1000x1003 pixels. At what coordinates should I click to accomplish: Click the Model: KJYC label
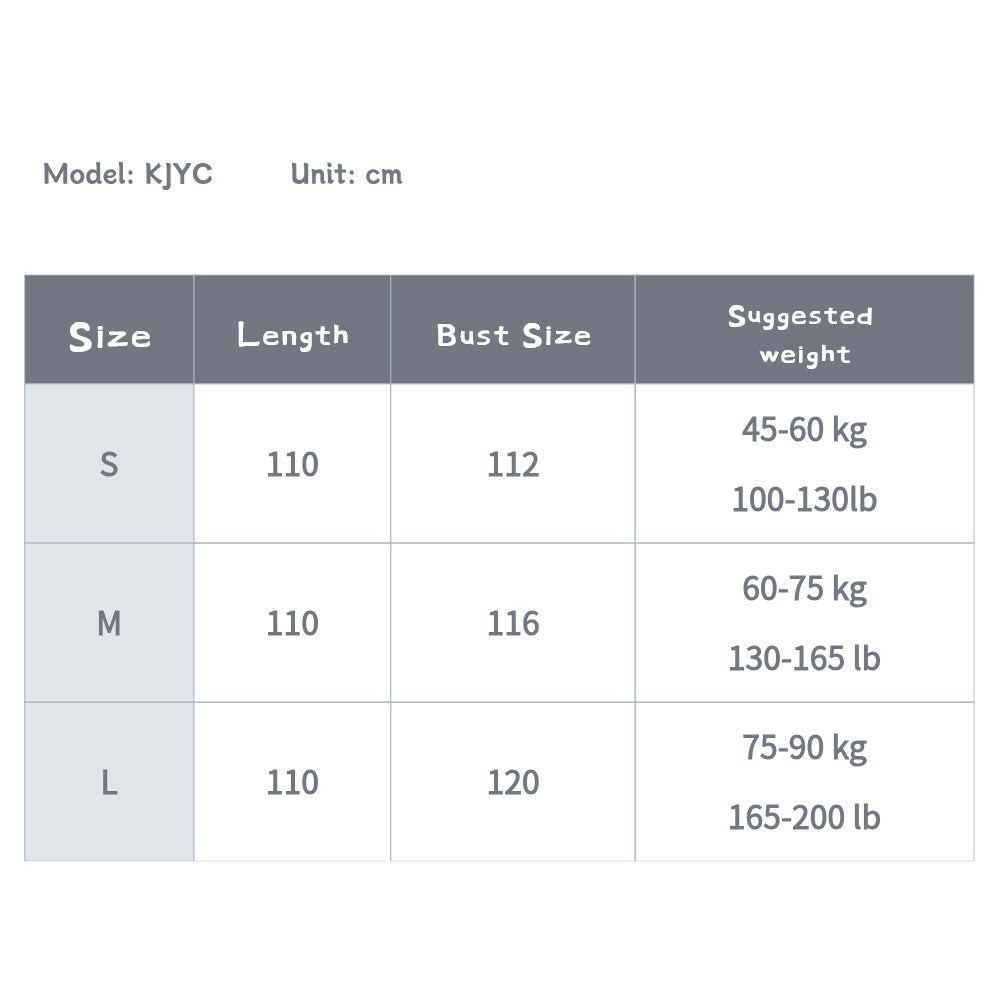(x=128, y=174)
